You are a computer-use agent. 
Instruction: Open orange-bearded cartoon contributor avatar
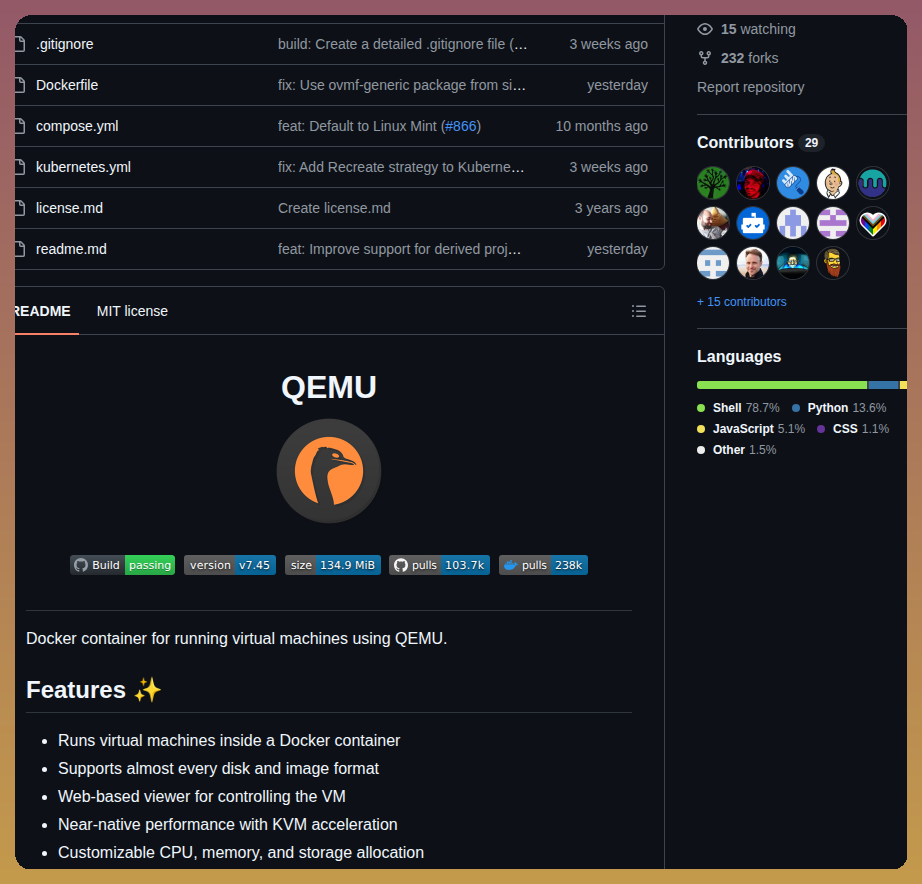(833, 263)
